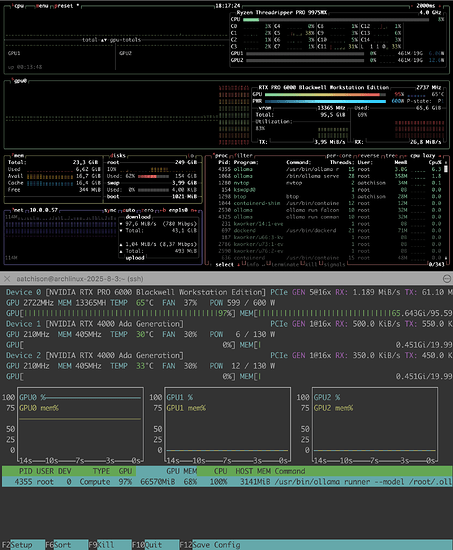Click signals in proc footer
Screen dimensions: 453x550
coord(333,264)
